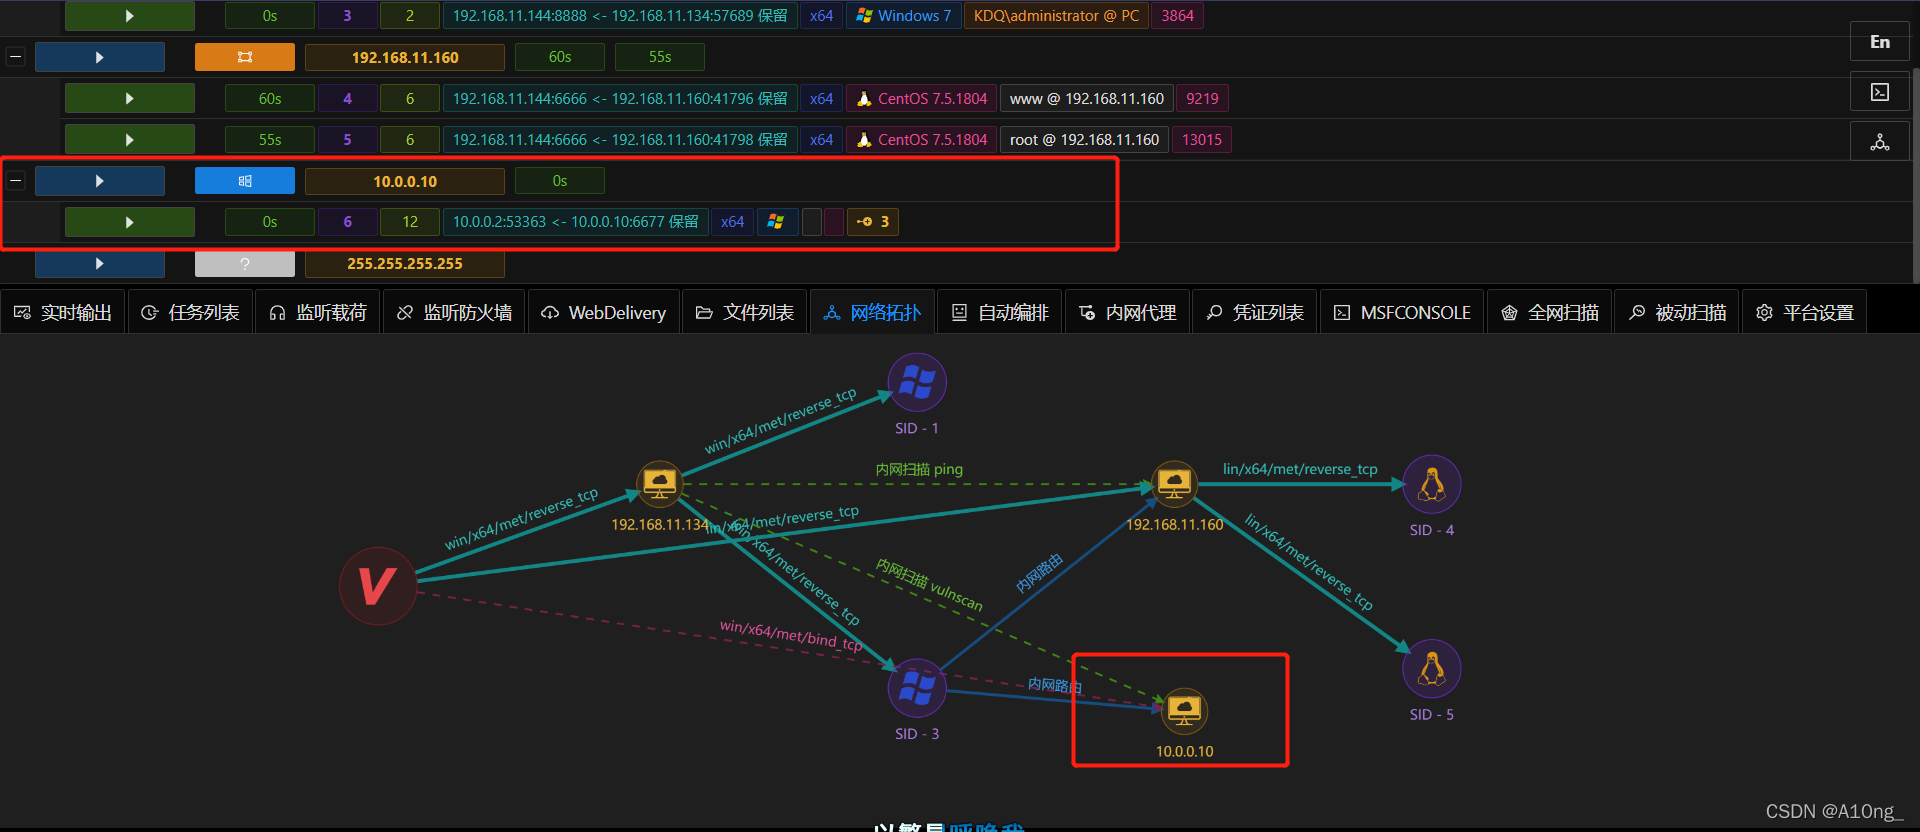Image resolution: width=1920 pixels, height=832 pixels.
Task: Select the 网络拓扑 tab
Action: coord(872,312)
